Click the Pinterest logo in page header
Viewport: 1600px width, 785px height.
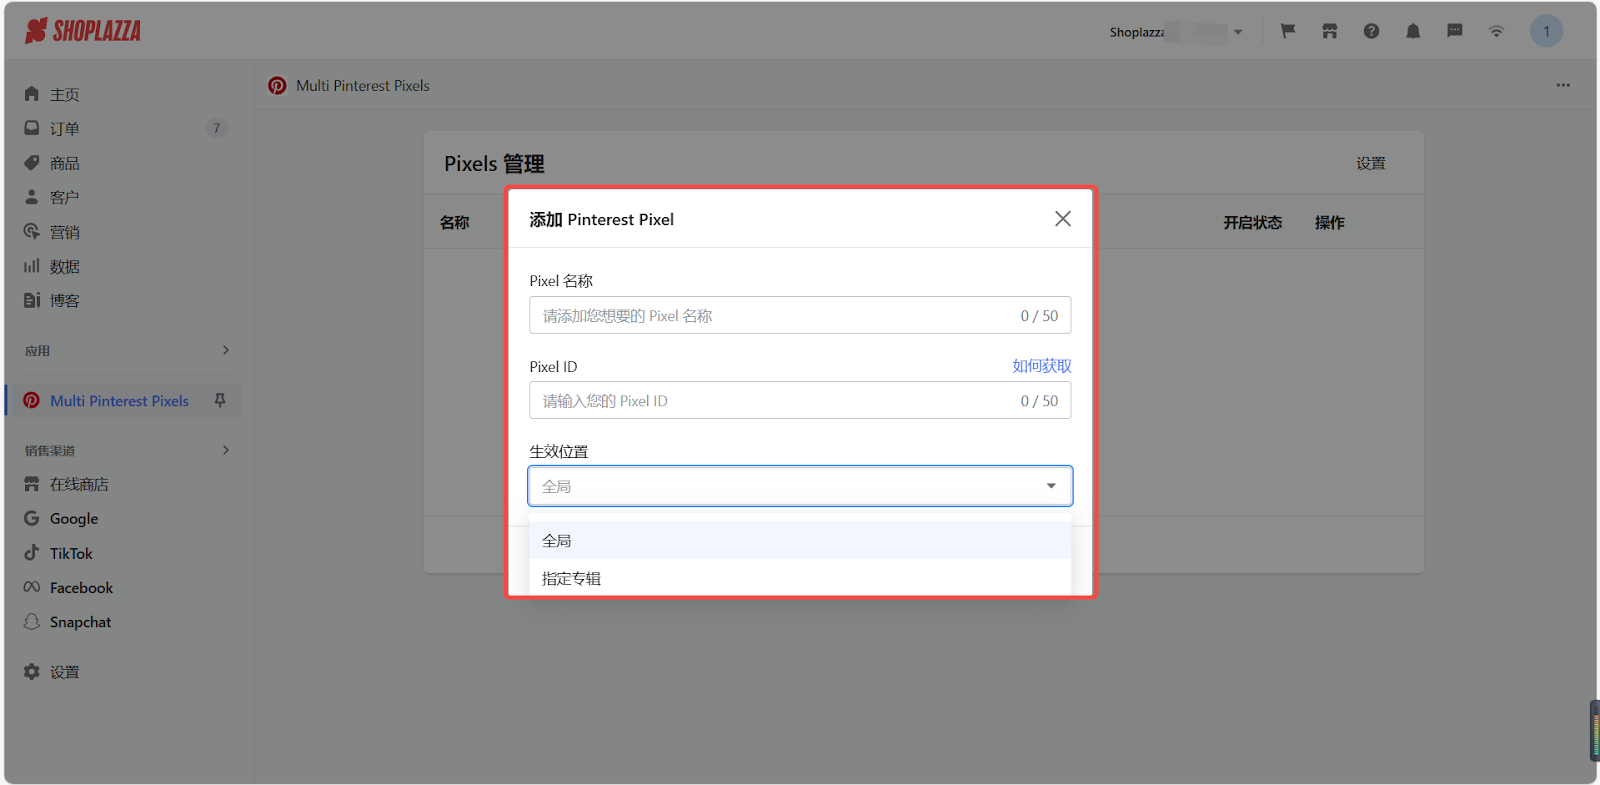point(277,86)
